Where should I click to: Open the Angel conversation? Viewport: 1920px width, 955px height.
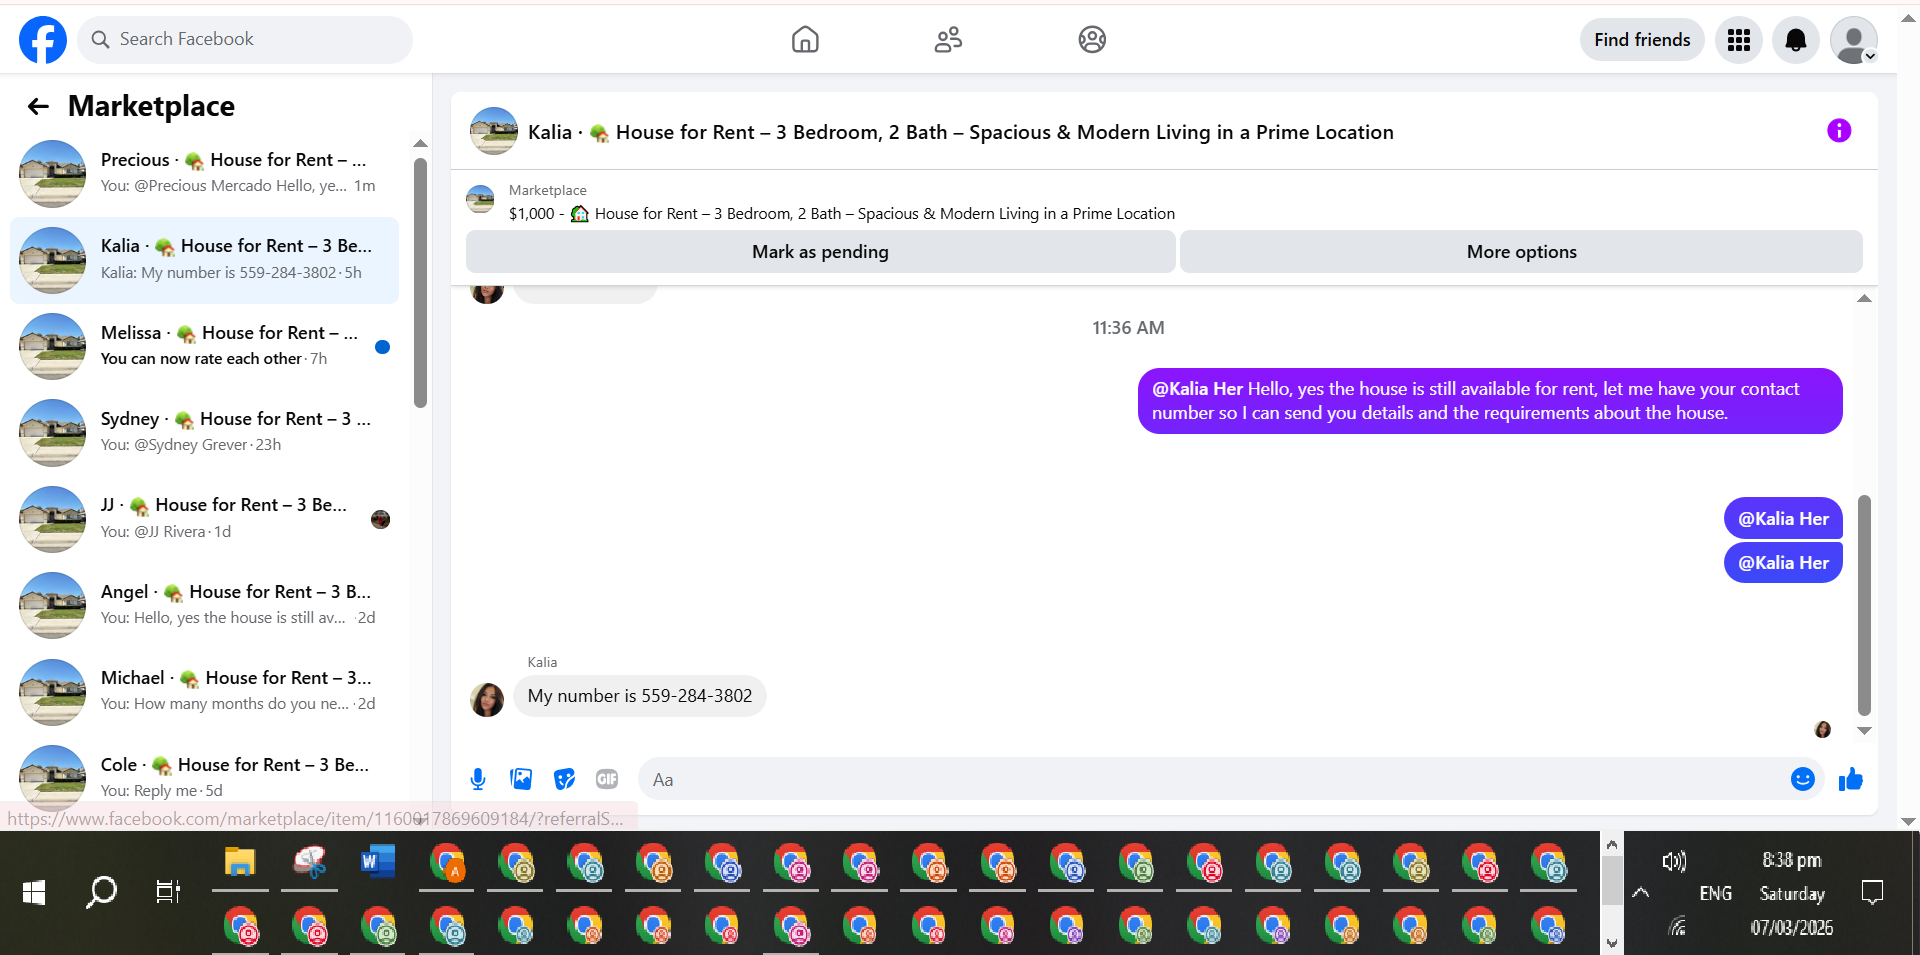(204, 605)
